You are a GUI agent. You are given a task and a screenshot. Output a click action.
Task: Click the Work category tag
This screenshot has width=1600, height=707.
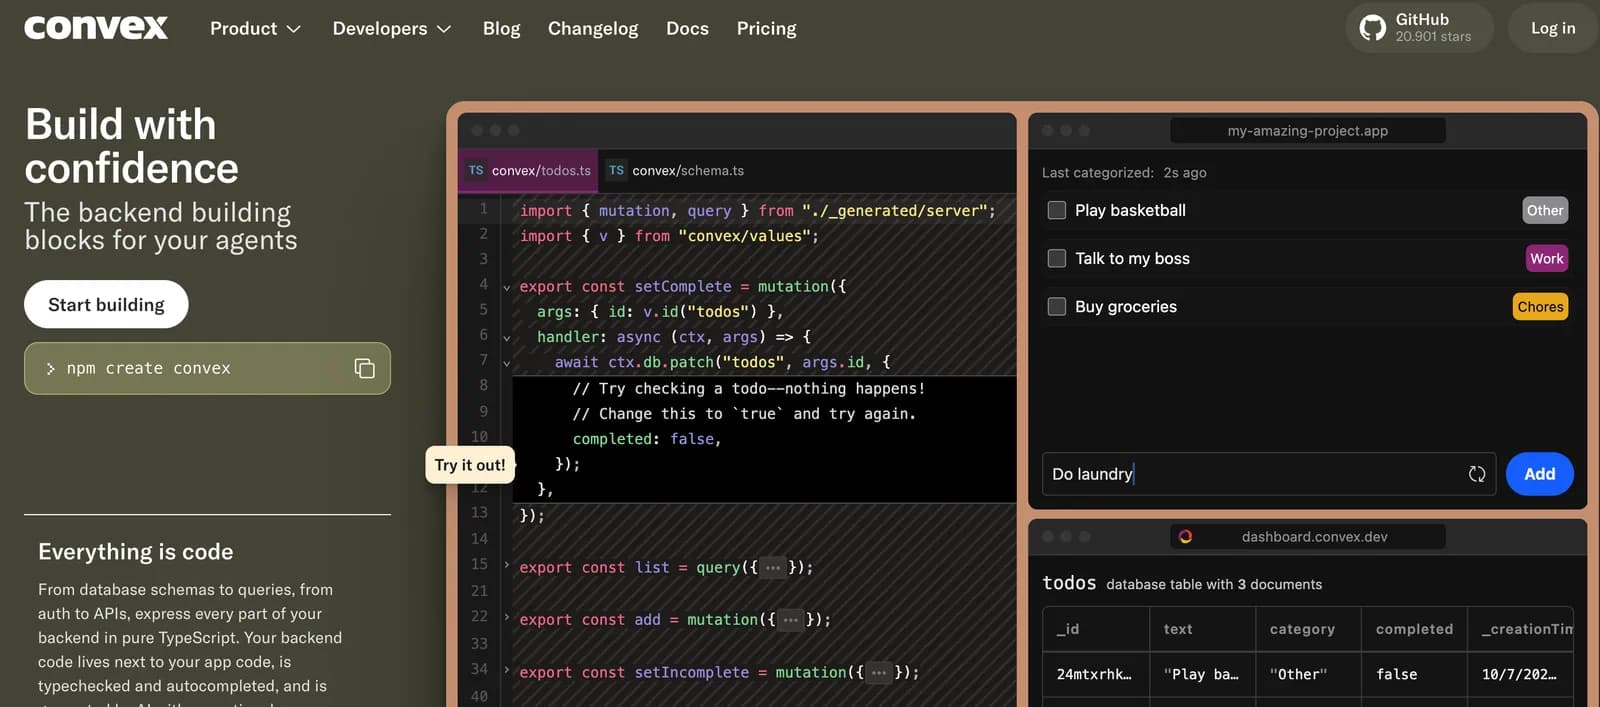[1546, 258]
